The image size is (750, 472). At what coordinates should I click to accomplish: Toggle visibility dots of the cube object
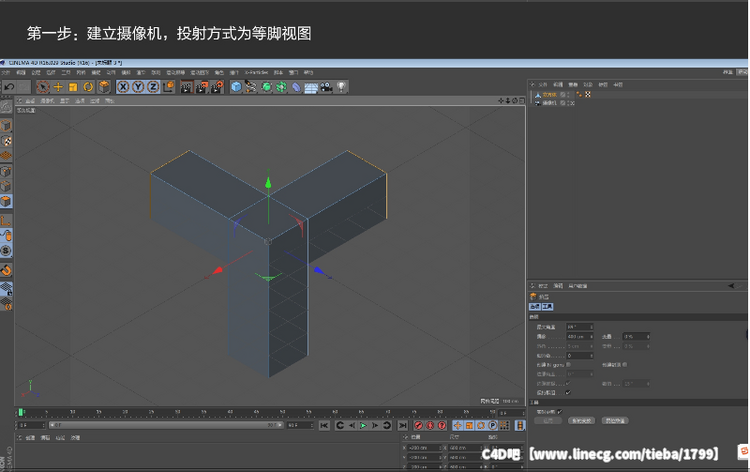click(568, 95)
